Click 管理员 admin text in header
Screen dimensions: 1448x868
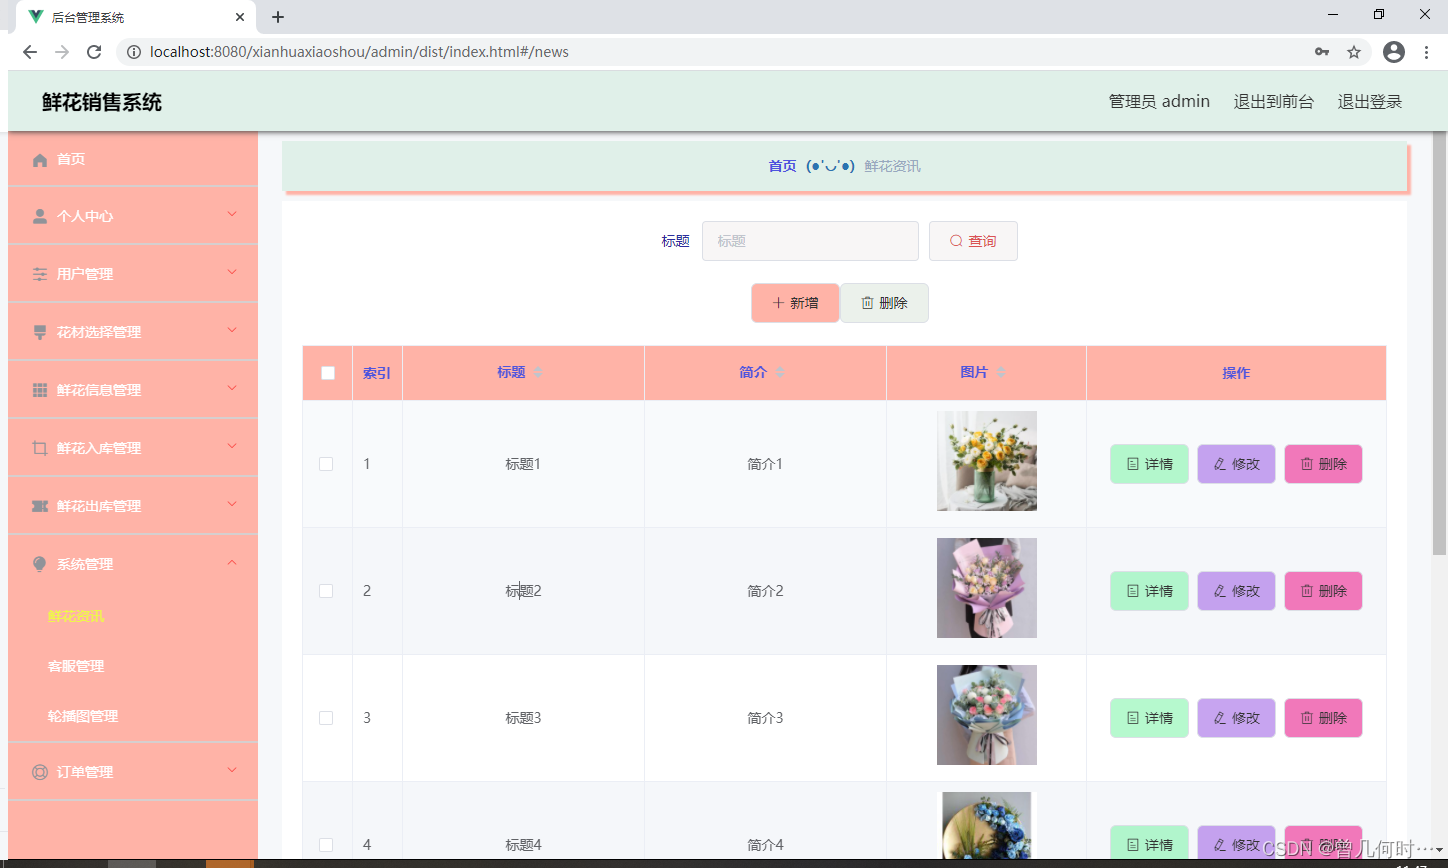click(1159, 102)
